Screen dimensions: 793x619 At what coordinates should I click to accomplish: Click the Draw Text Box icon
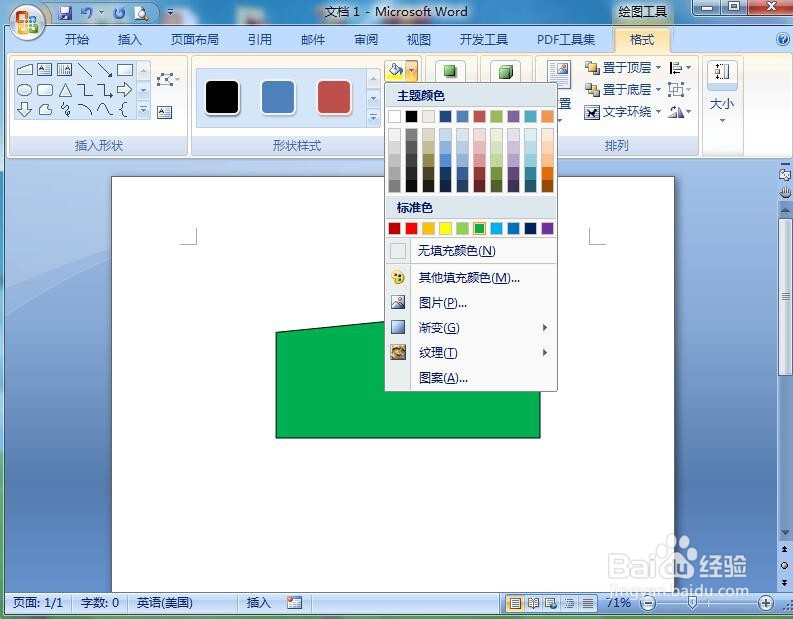(164, 112)
